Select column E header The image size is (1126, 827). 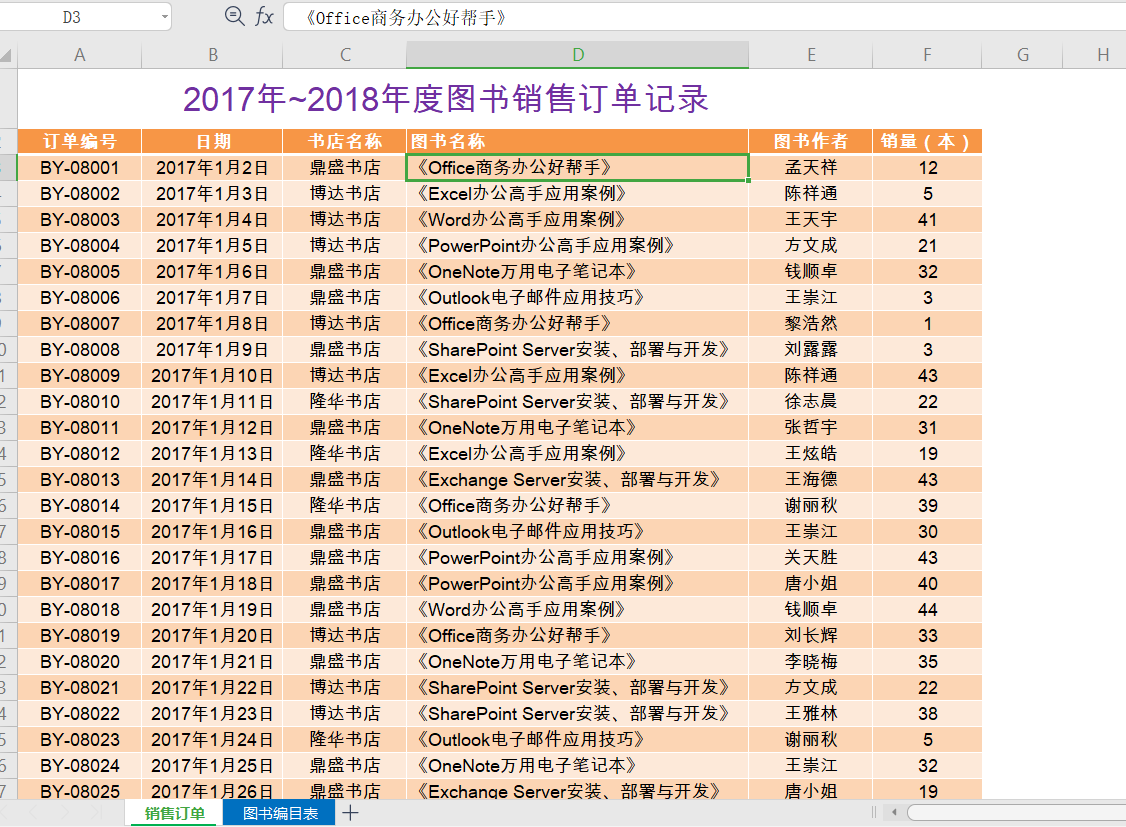(x=811, y=55)
